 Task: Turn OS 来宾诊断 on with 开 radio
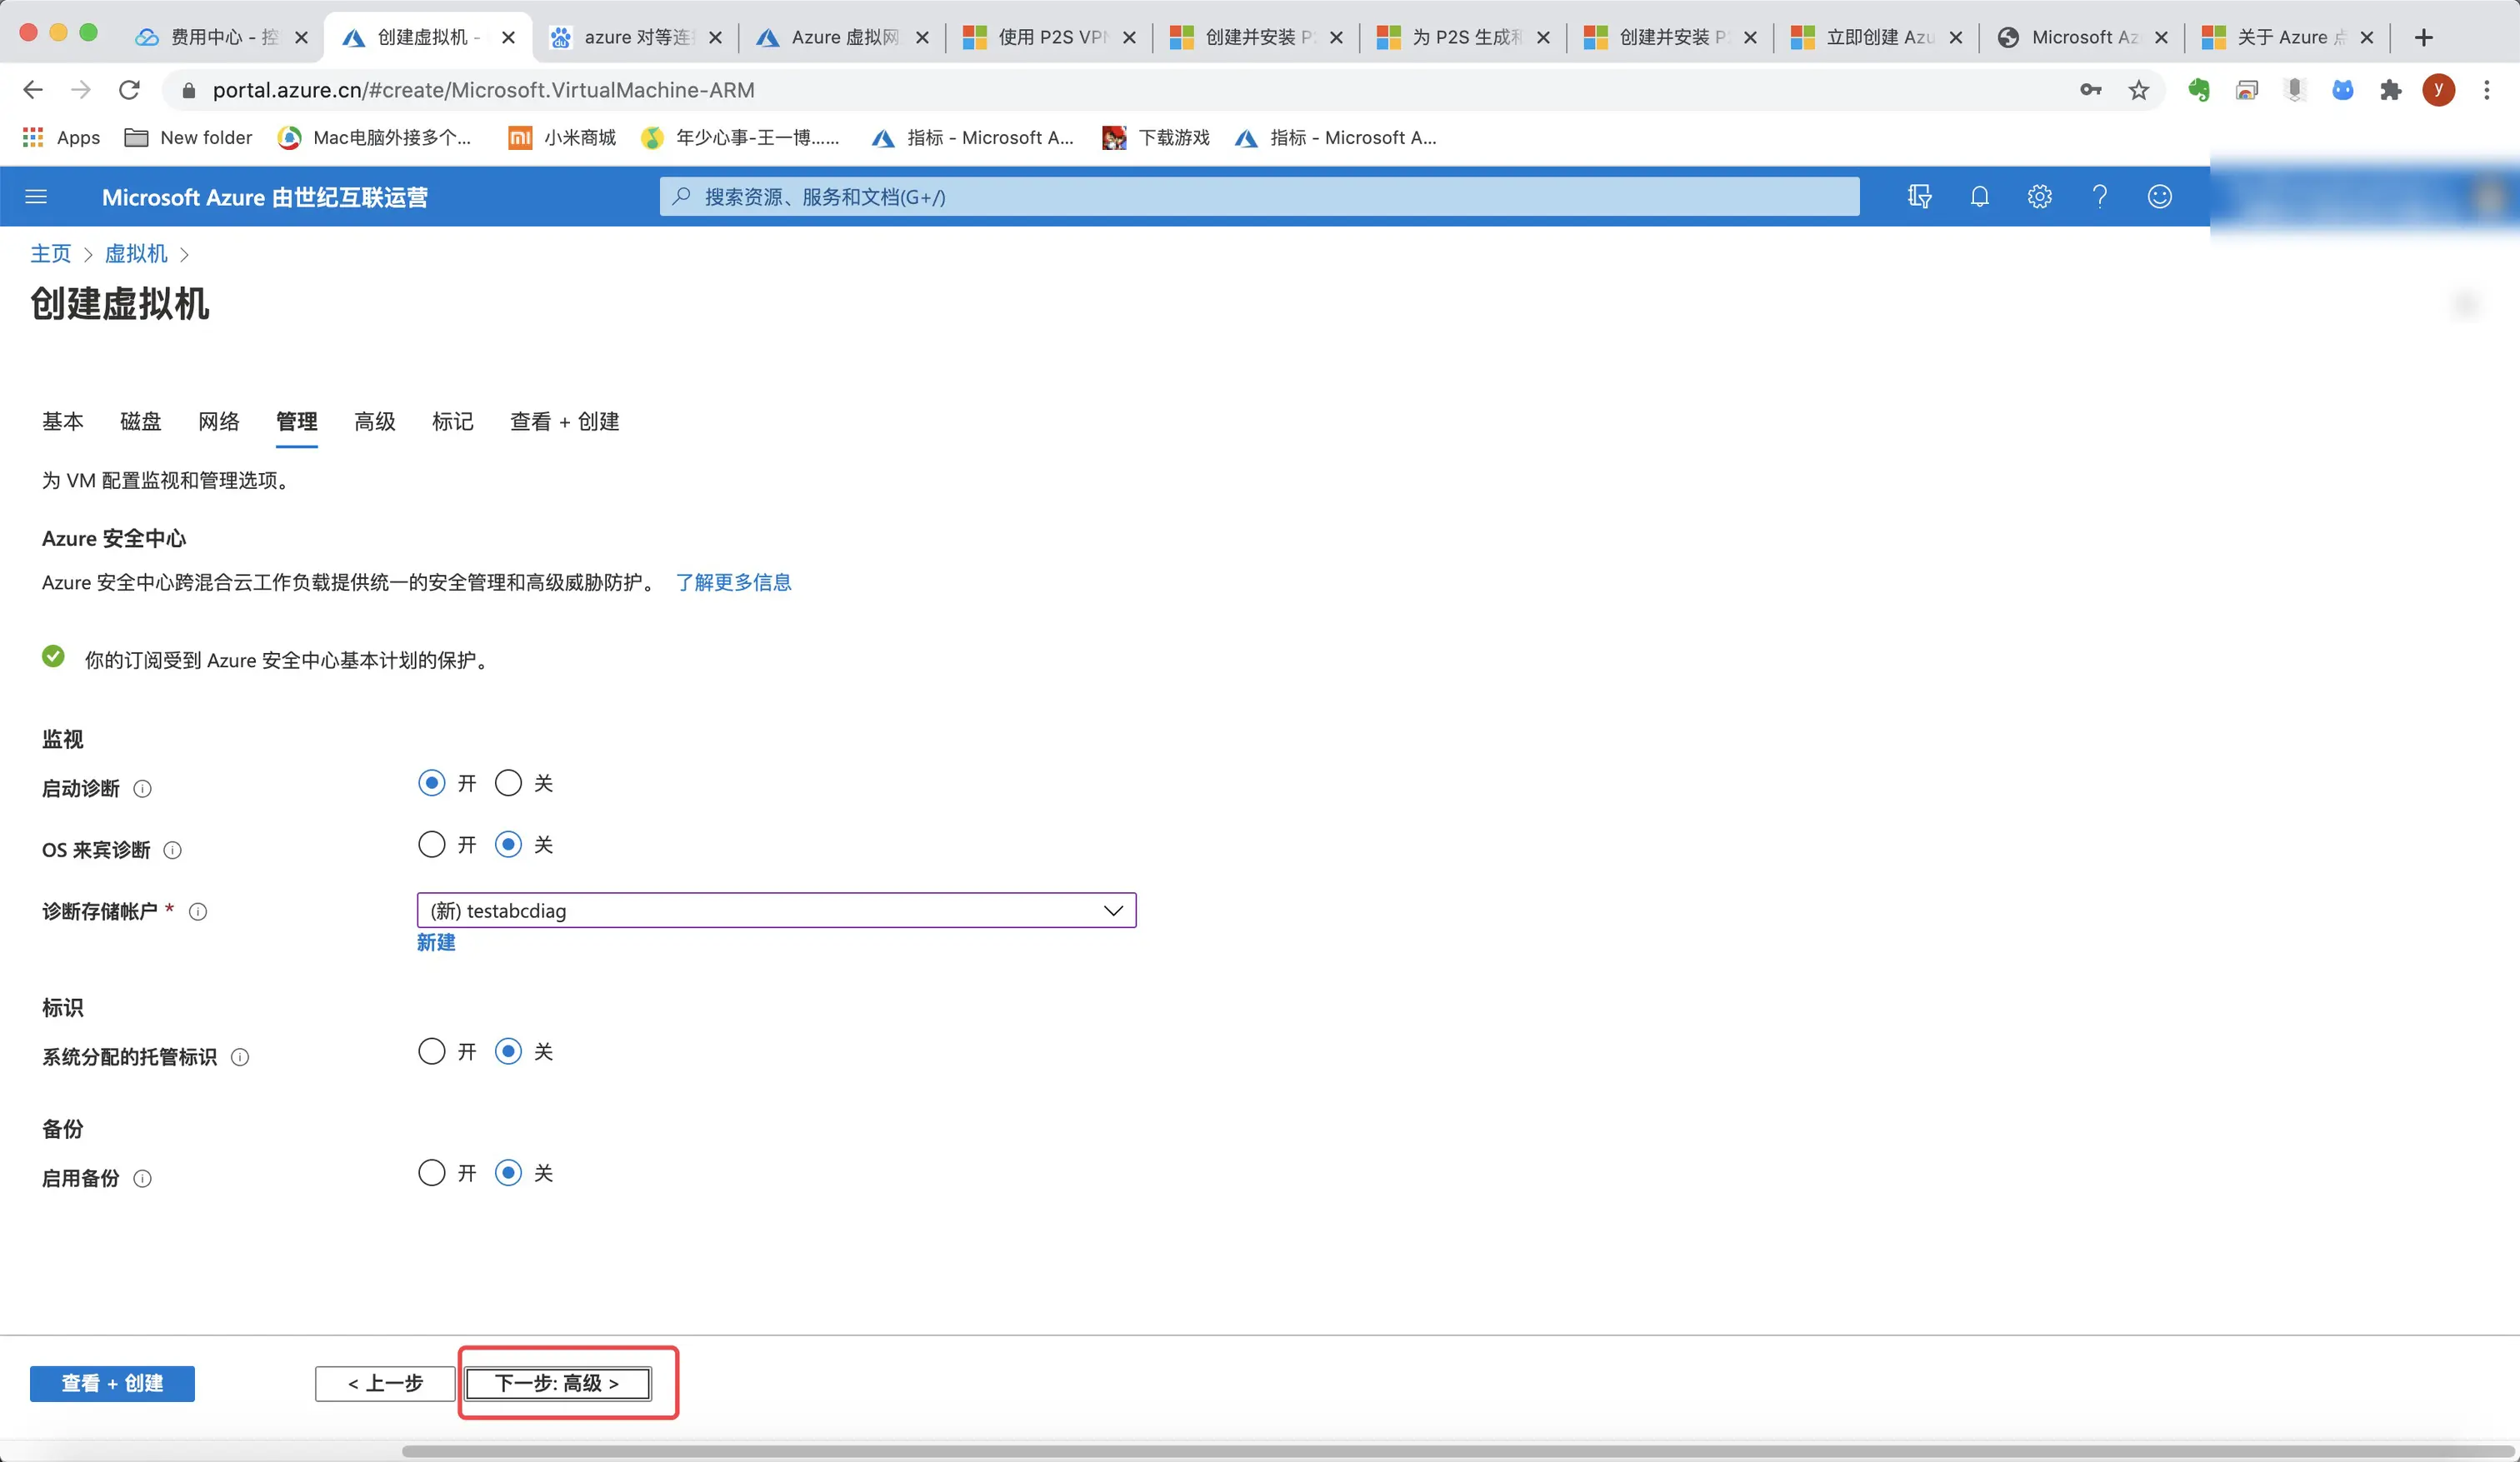tap(431, 845)
